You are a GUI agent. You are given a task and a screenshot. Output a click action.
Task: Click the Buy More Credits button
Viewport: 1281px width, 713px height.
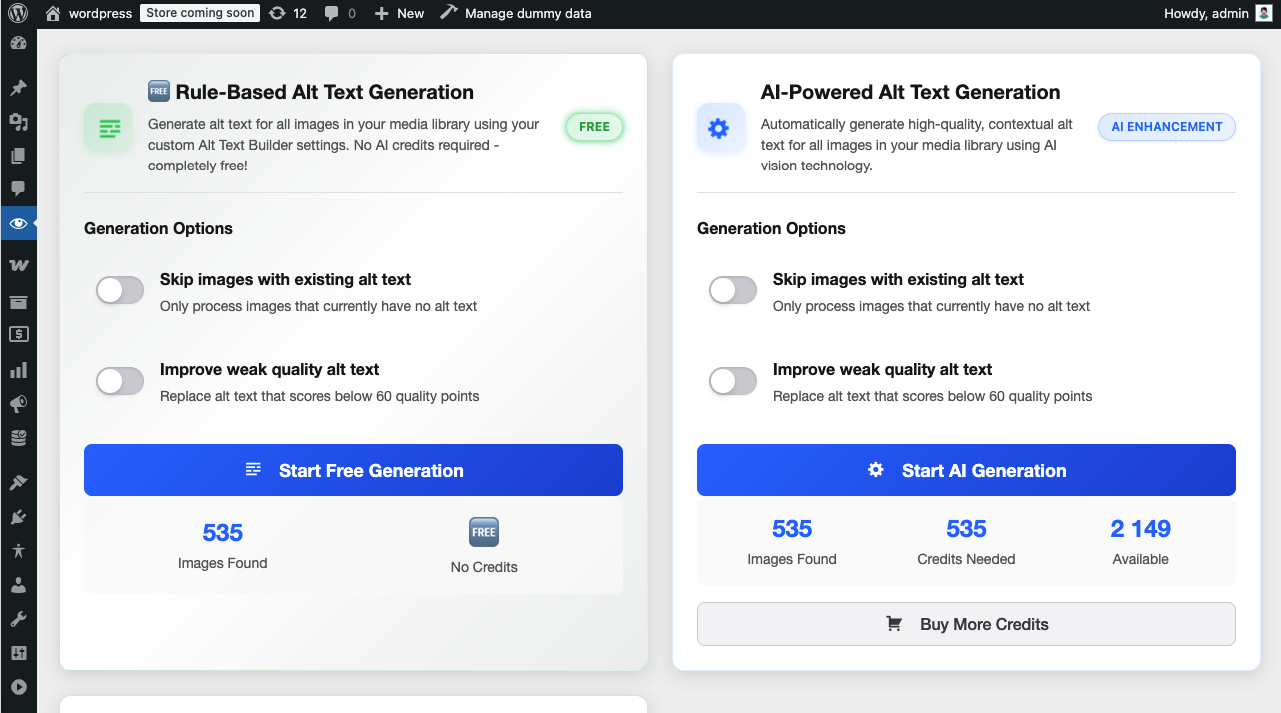click(966, 624)
